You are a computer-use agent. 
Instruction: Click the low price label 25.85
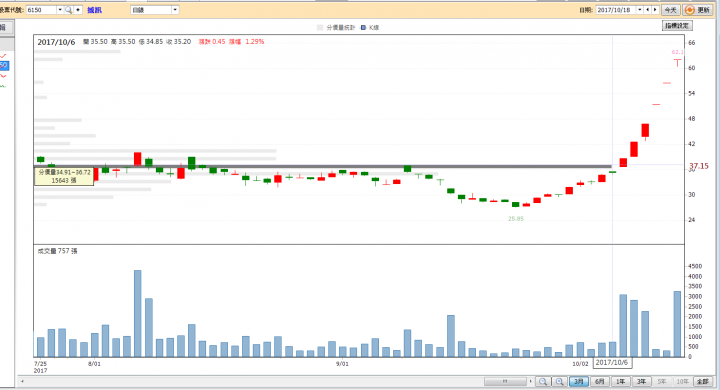[x=516, y=219]
